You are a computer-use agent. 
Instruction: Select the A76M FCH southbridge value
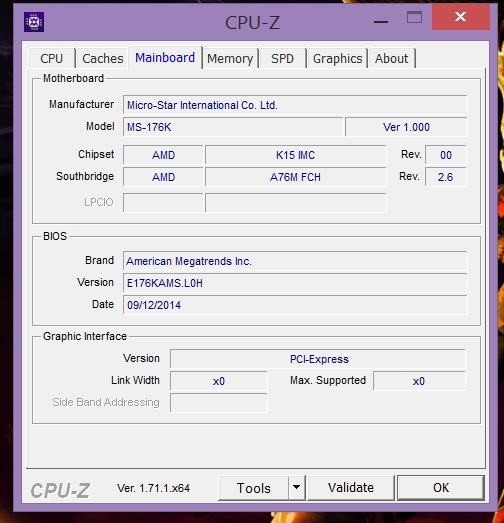tap(296, 177)
